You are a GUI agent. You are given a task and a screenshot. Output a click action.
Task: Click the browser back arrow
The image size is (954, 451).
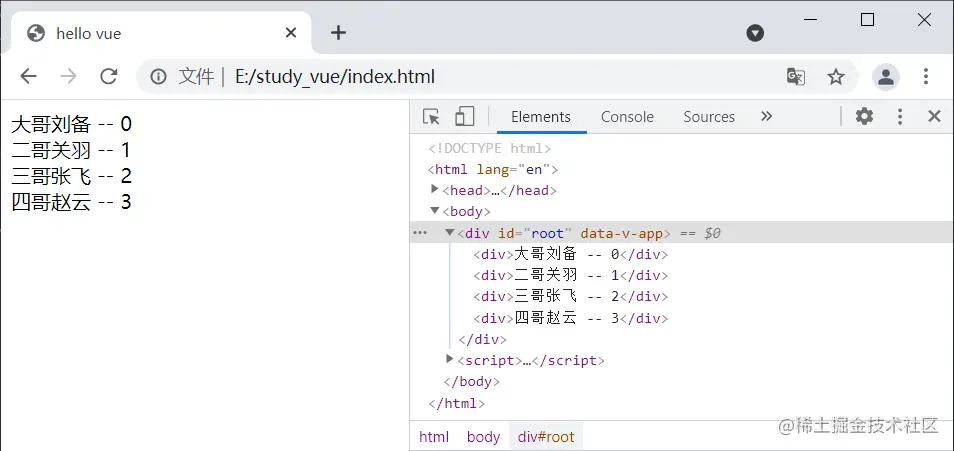tap(29, 76)
